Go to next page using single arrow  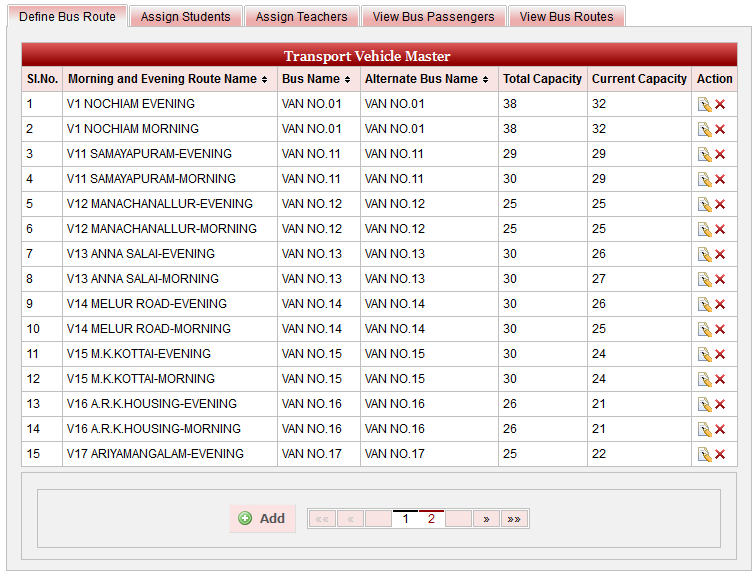[x=486, y=519]
